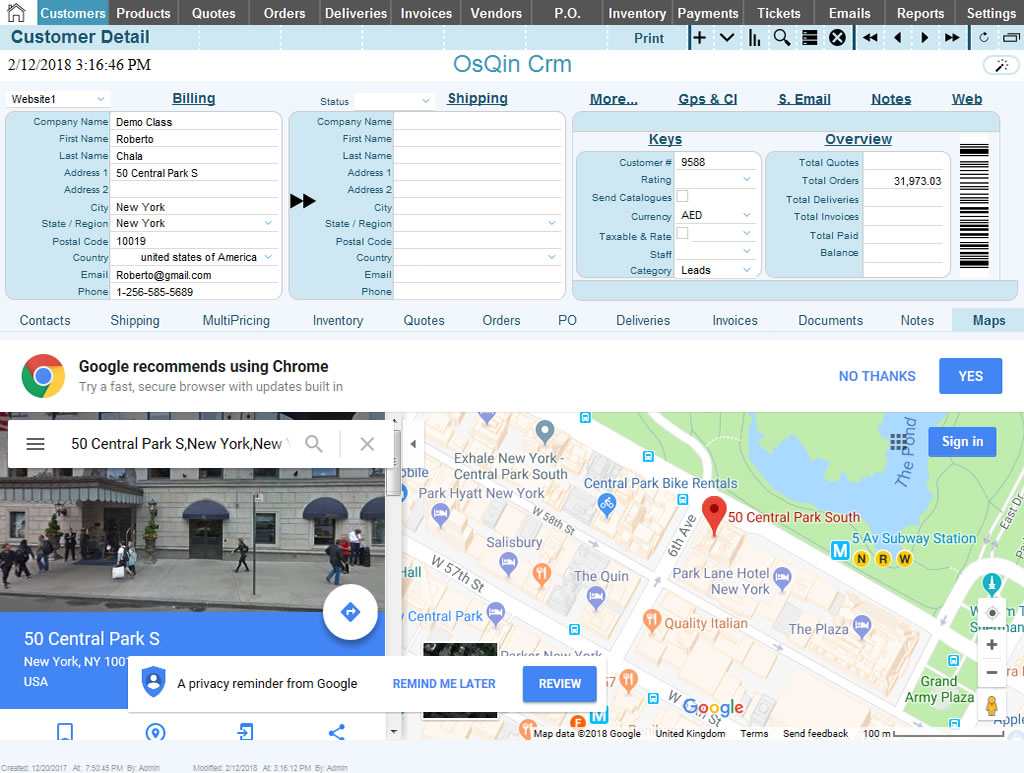Jump to last record arrow
The image size is (1024, 773).
coord(952,38)
